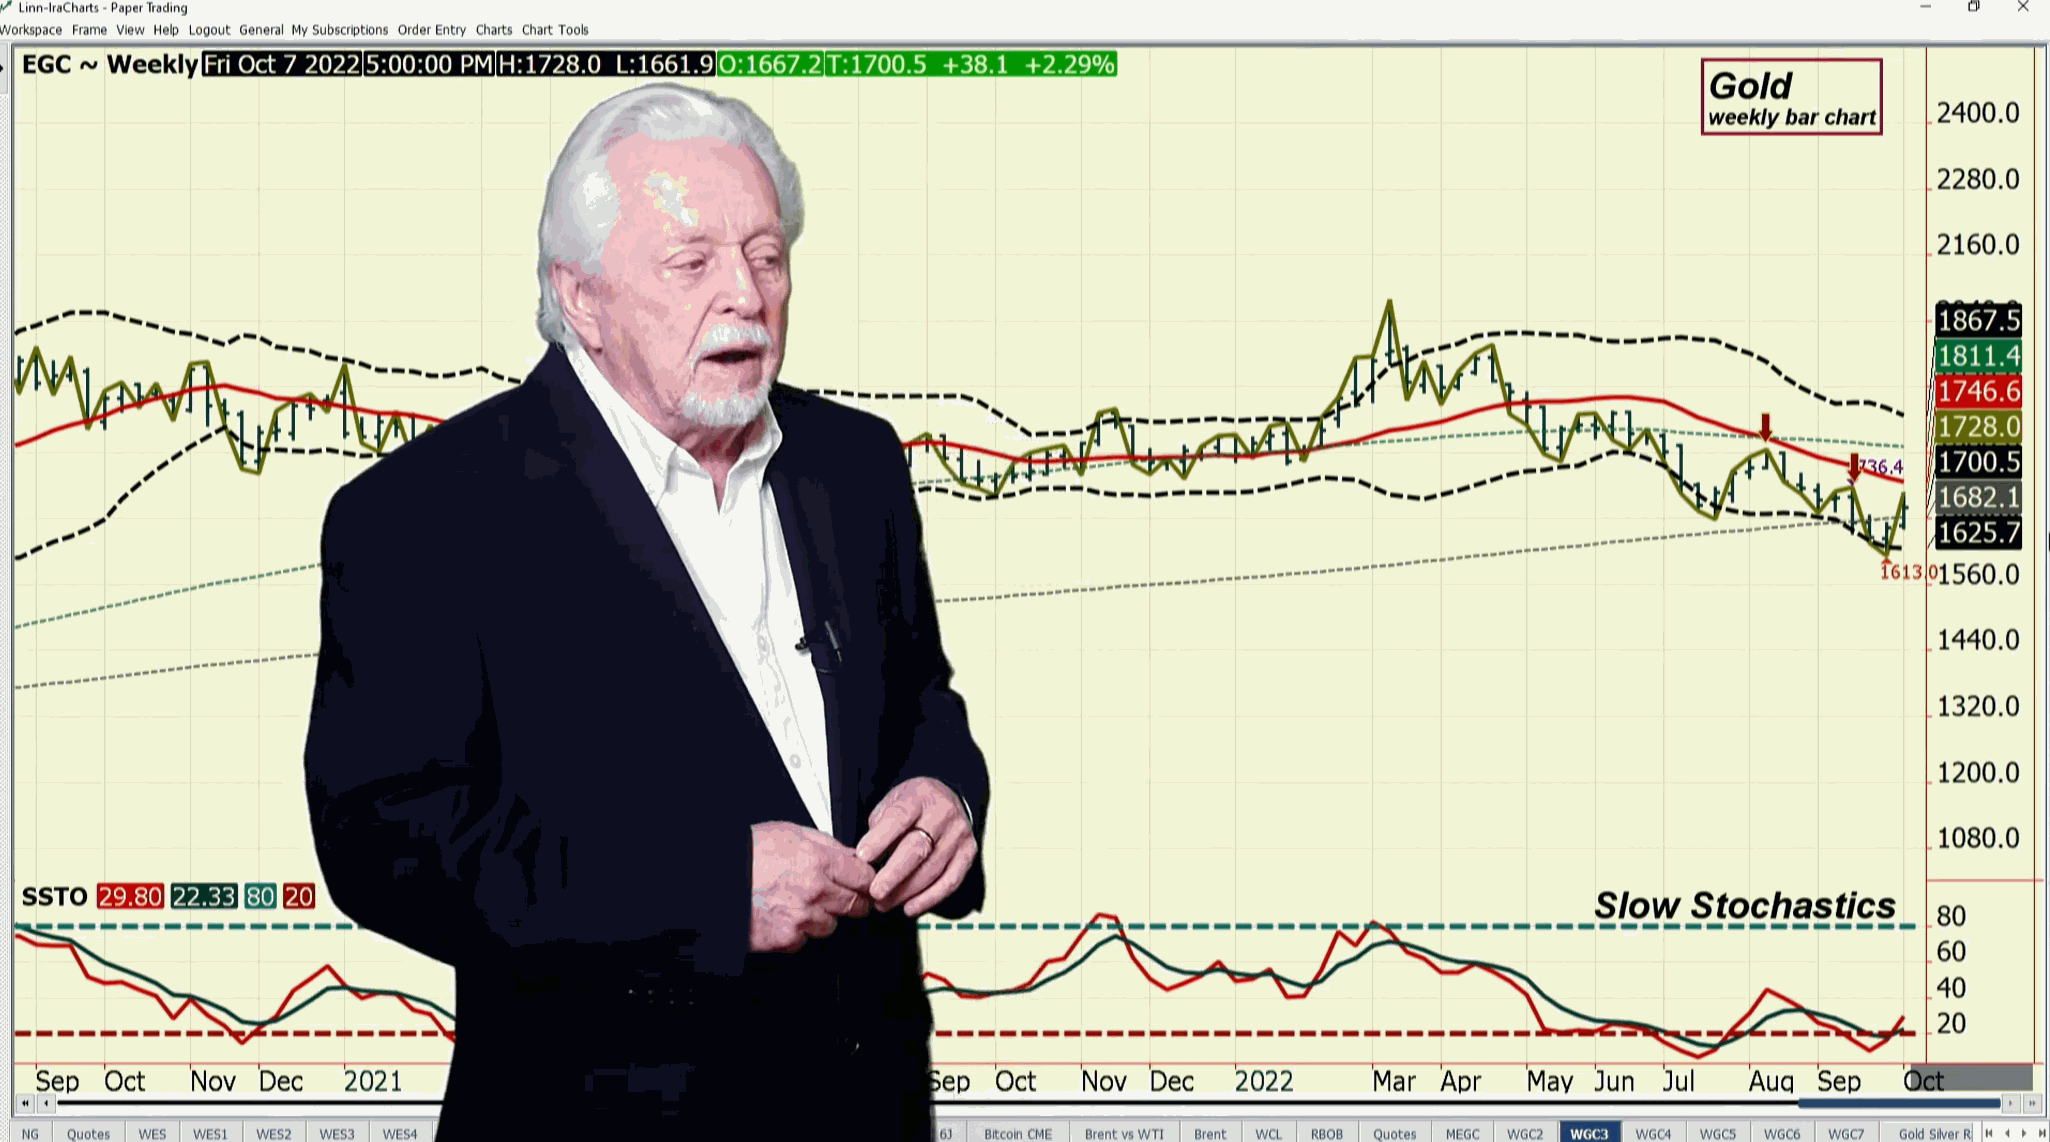Screen dimensions: 2050x1142
Task: Jump chart scrollbar to the oldest data
Action: click(24, 1103)
